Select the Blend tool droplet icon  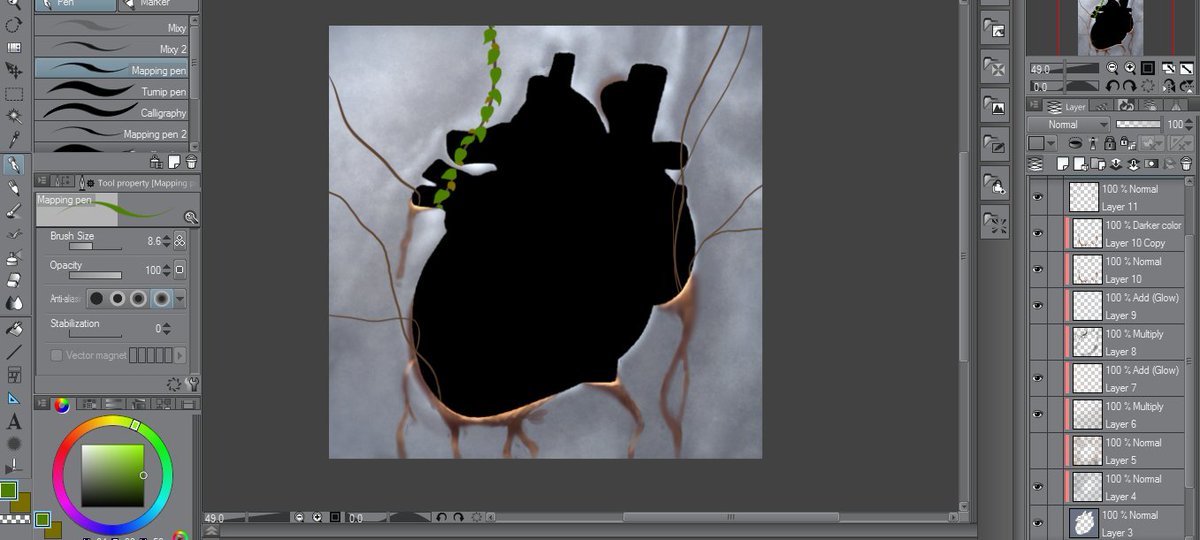click(14, 303)
